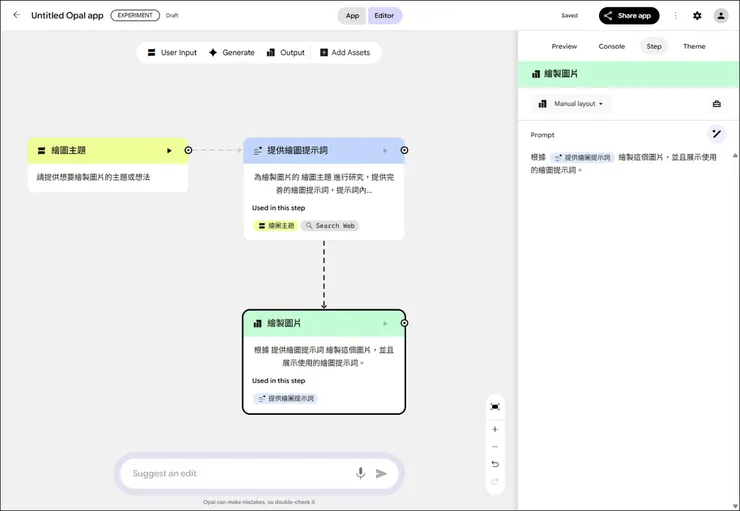The image size is (740, 511).
Task: Open the Manual layout dropdown
Action: pos(571,104)
